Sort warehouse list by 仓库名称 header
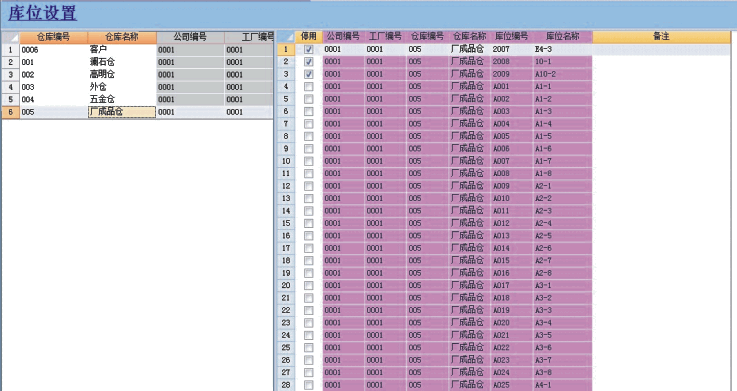737x391 pixels. click(x=122, y=37)
